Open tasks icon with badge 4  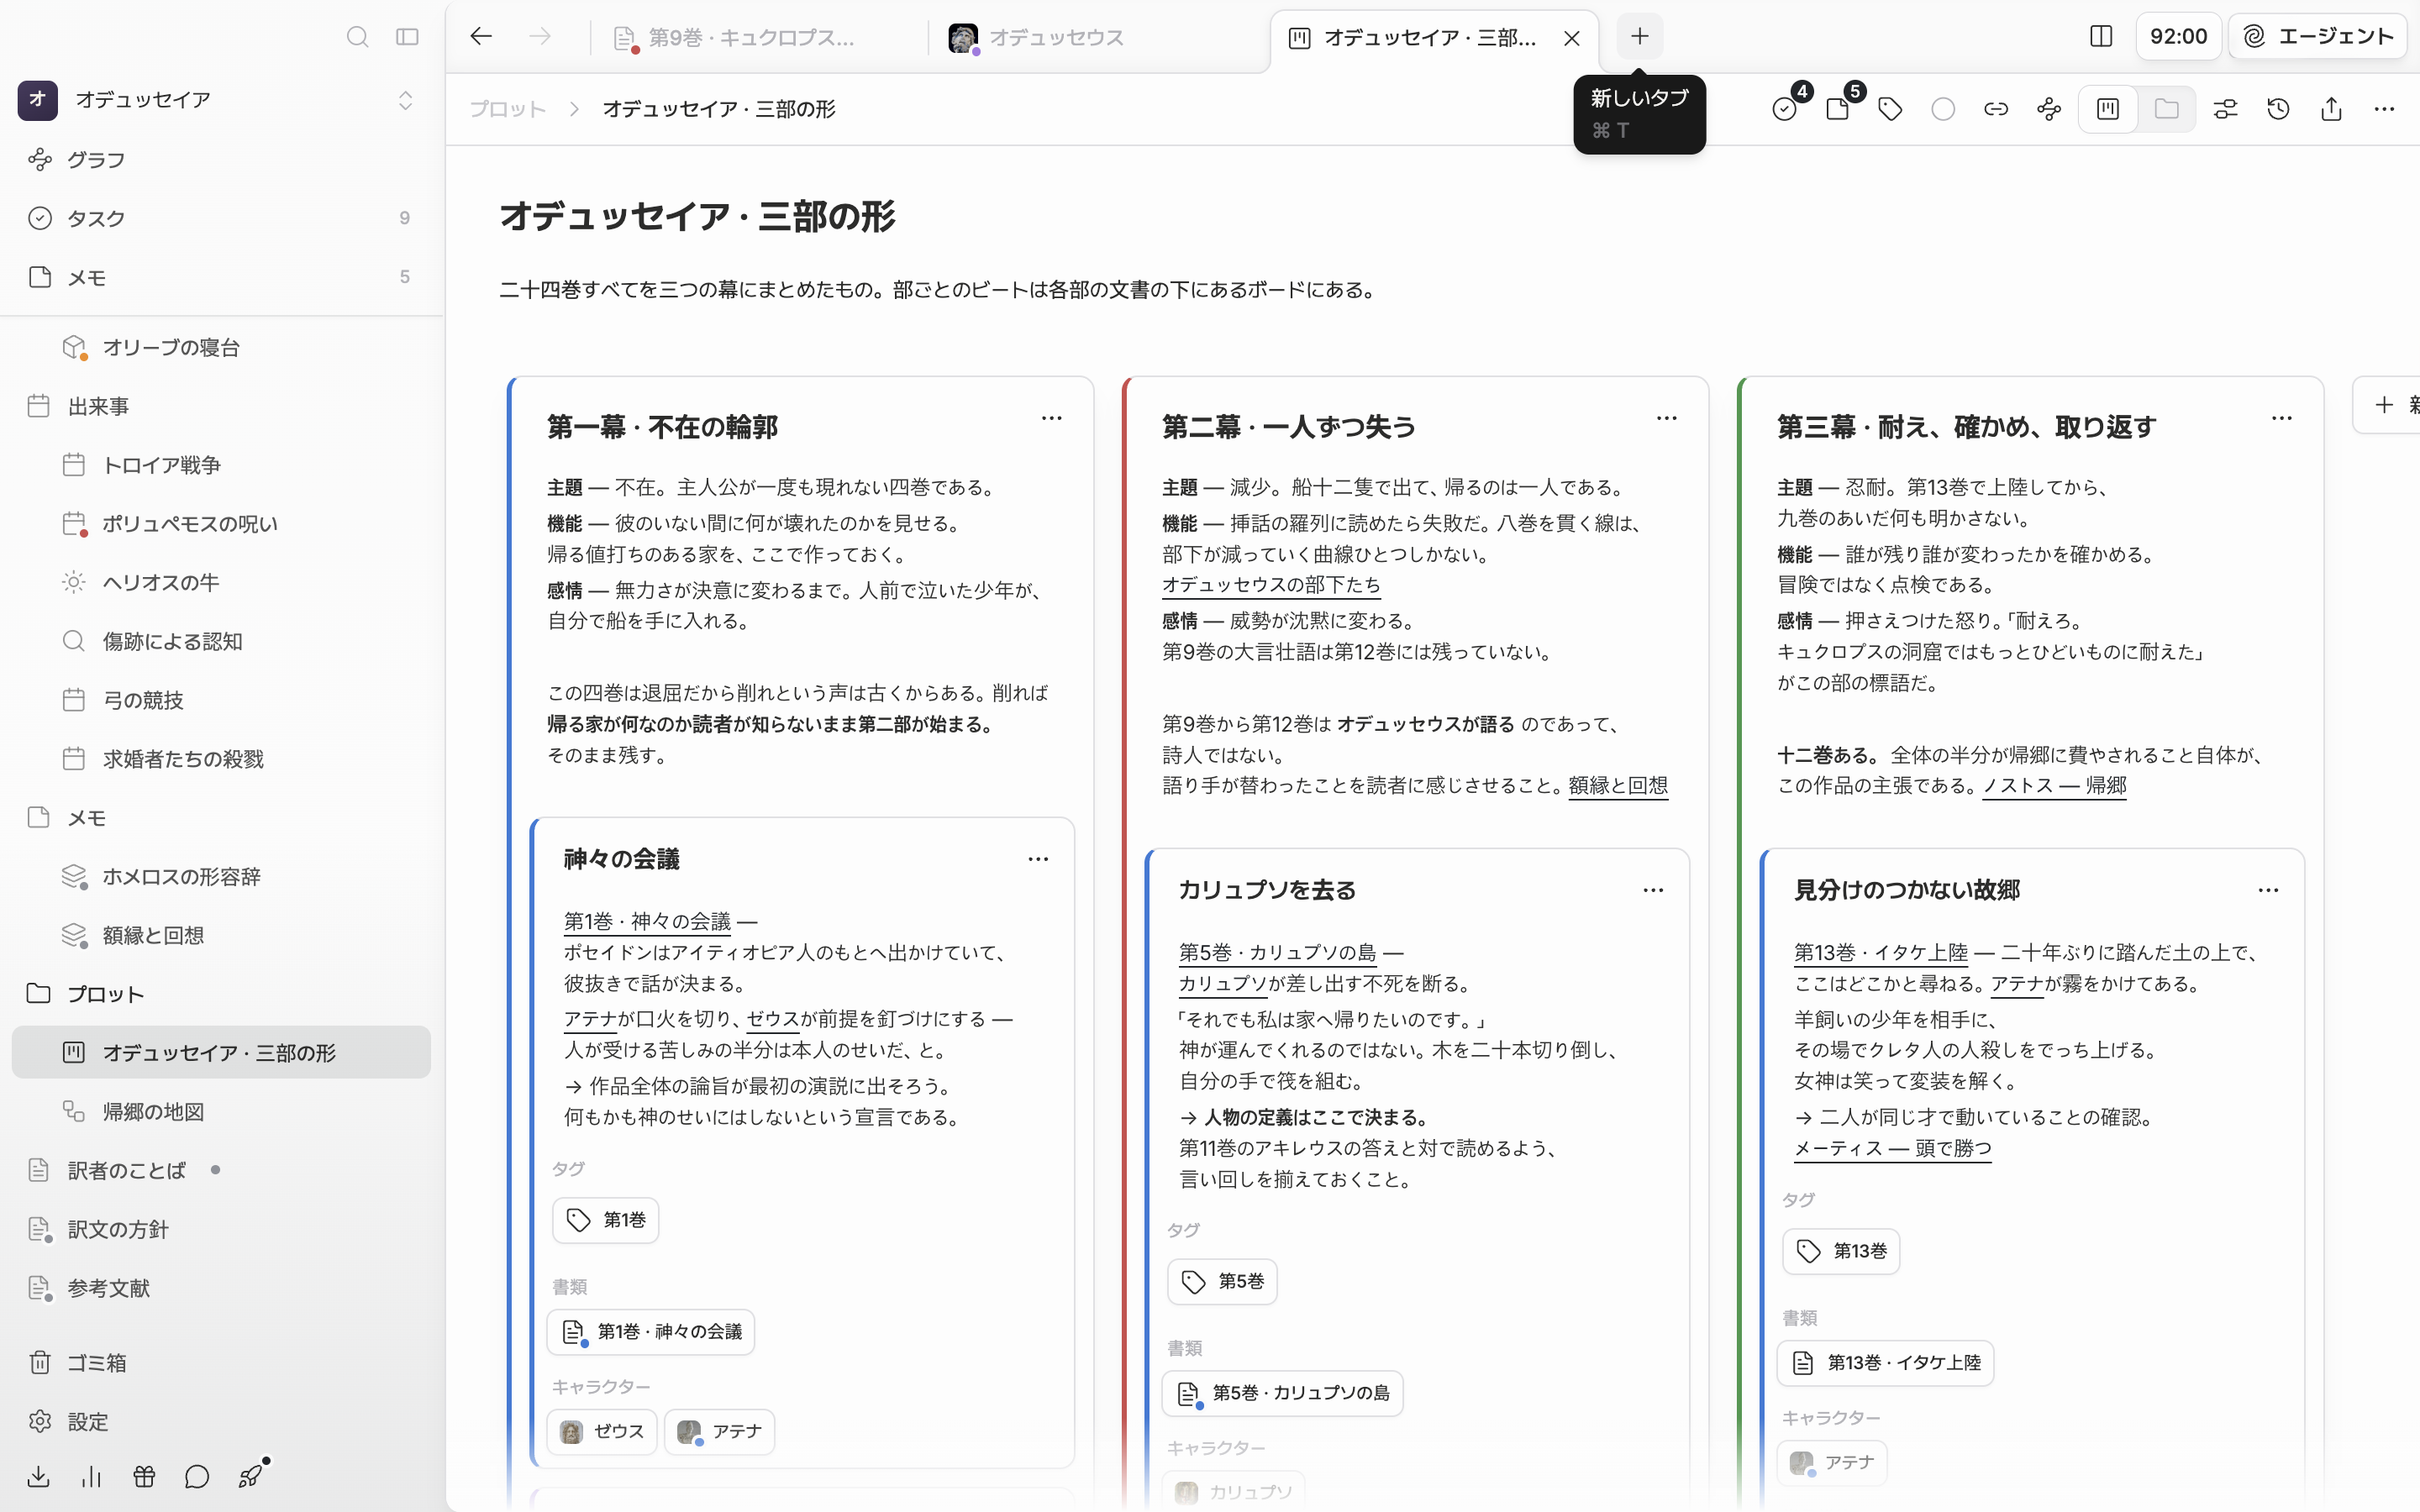pos(1785,108)
